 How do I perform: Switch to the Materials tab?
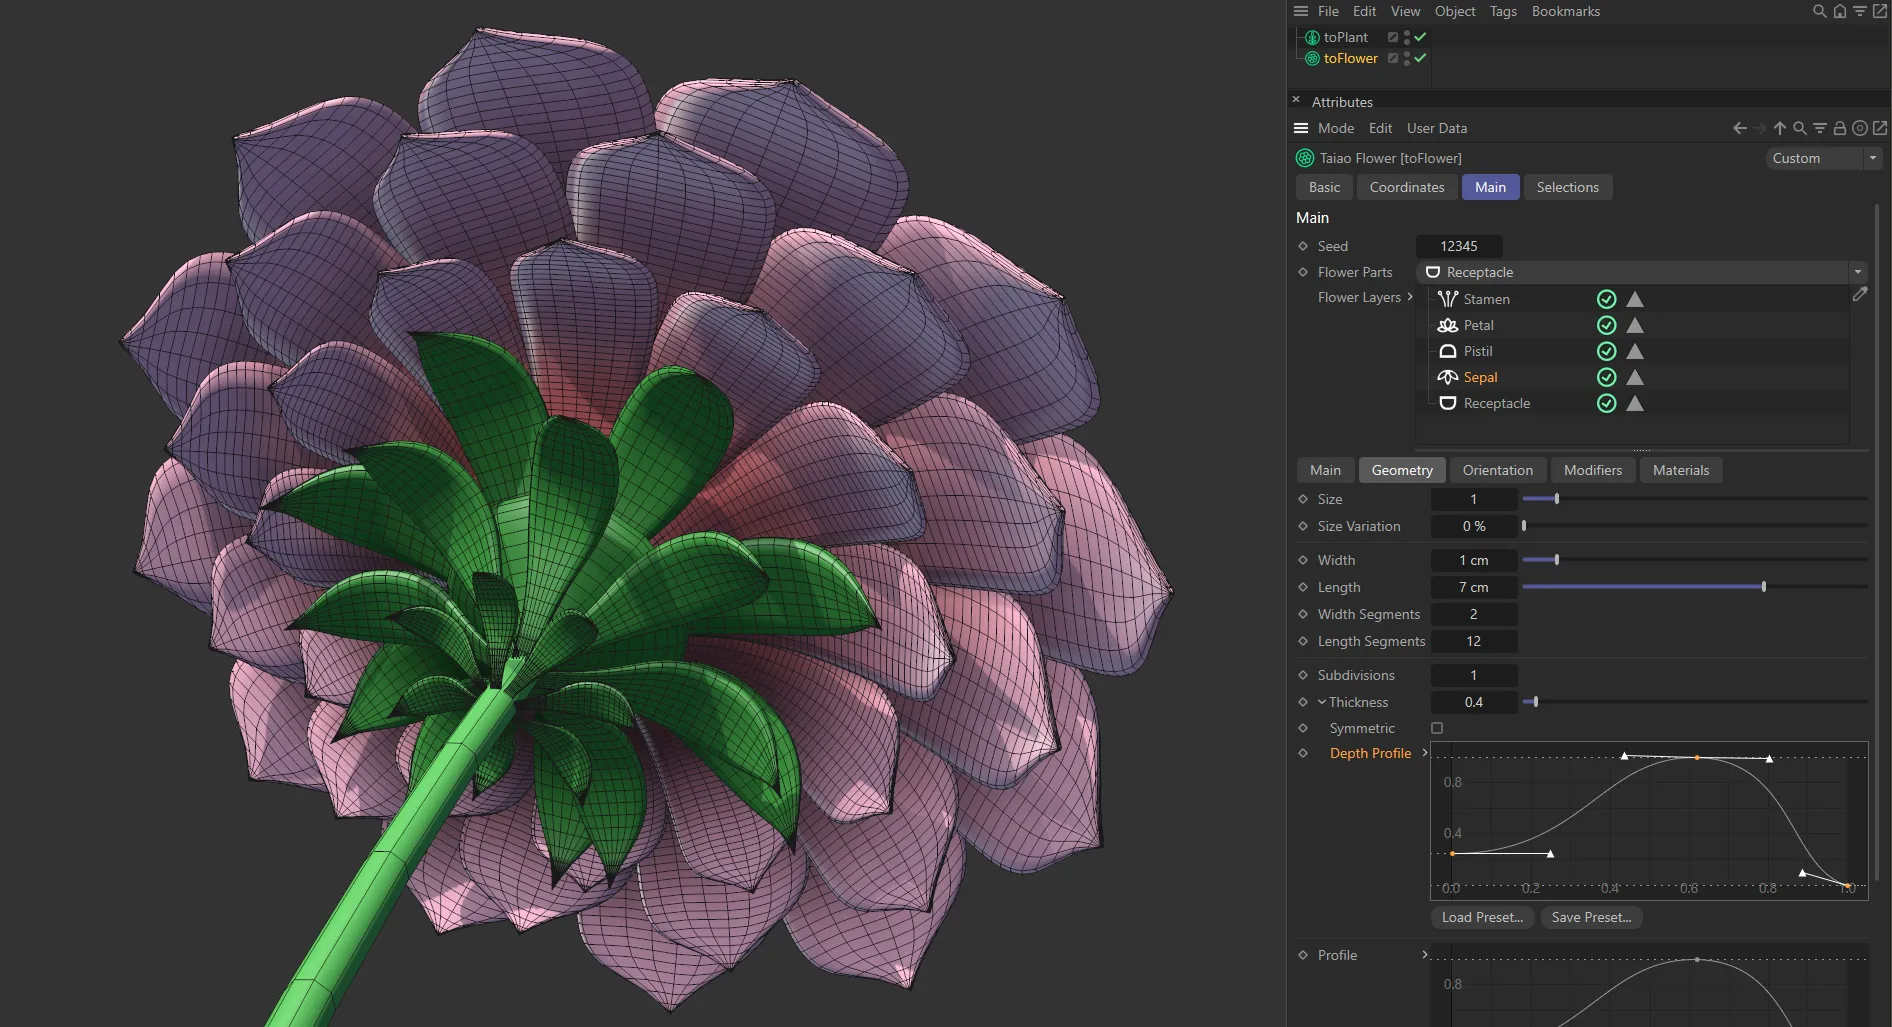coord(1681,470)
